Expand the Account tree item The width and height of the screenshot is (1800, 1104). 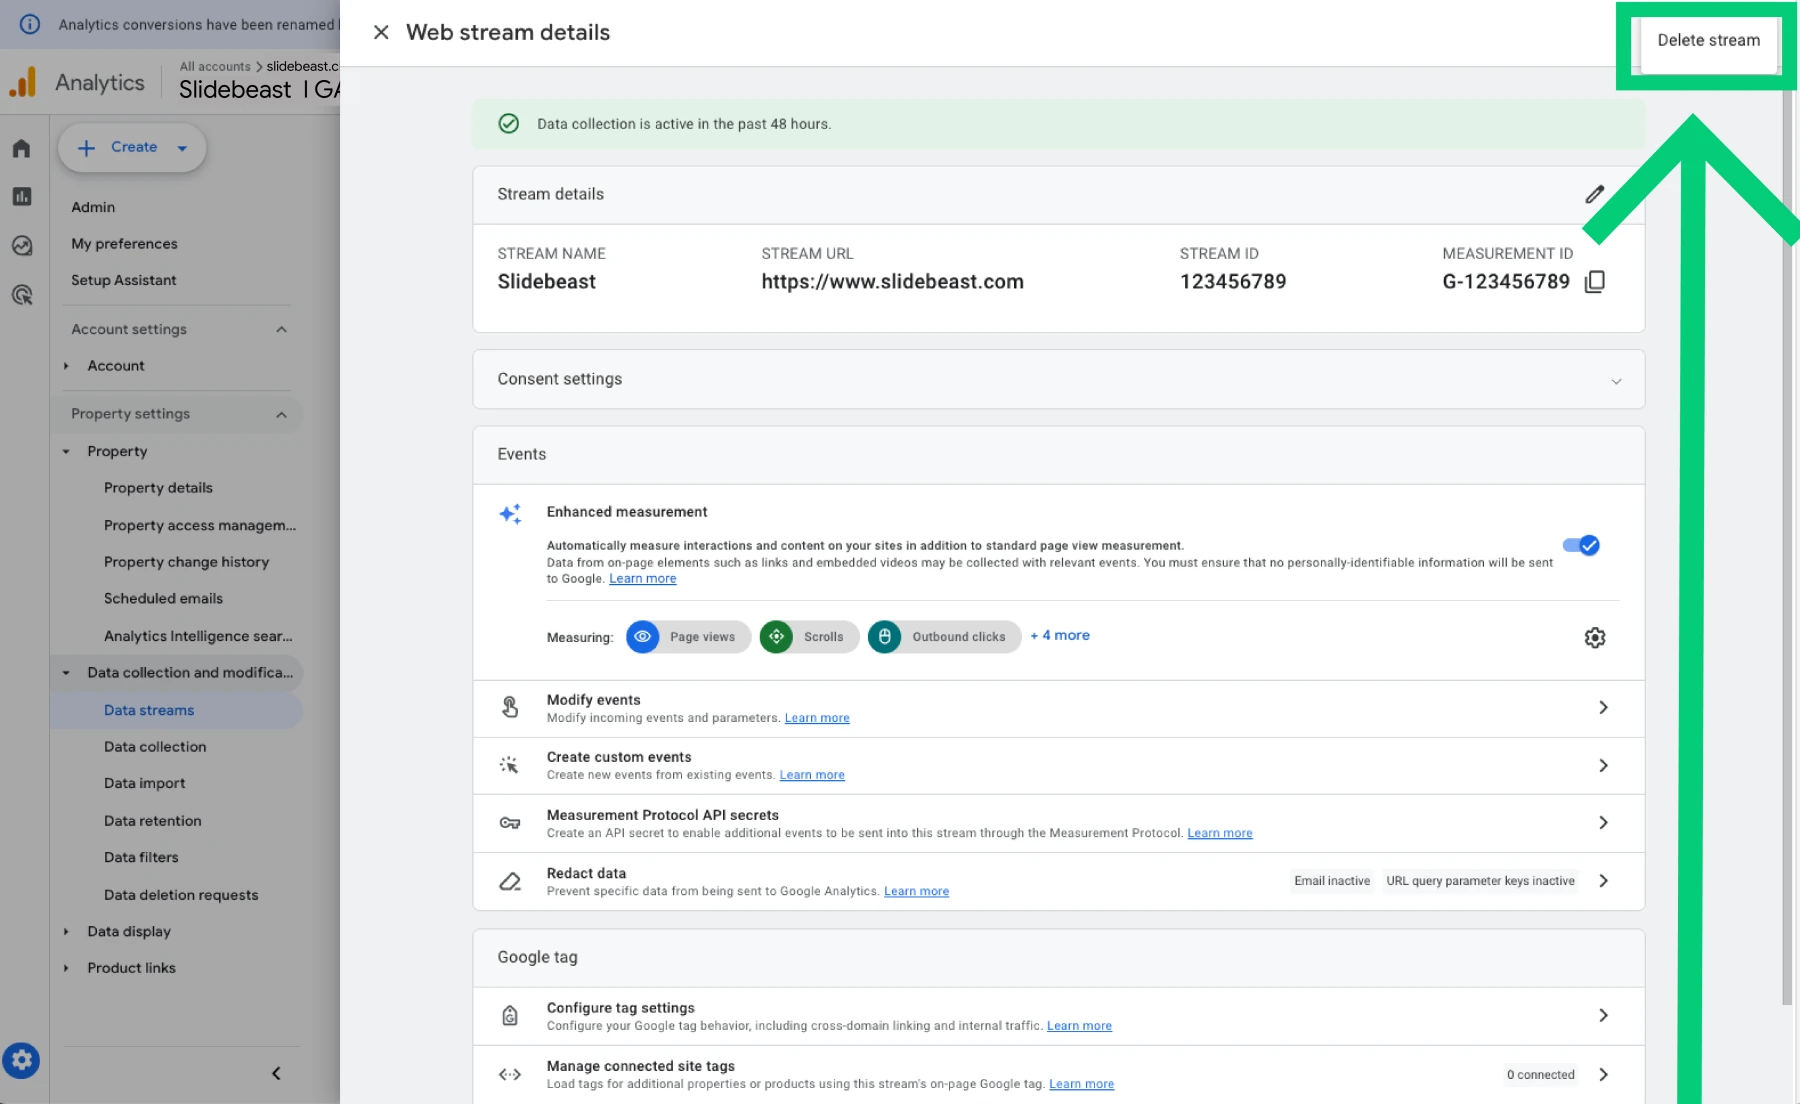(x=66, y=366)
